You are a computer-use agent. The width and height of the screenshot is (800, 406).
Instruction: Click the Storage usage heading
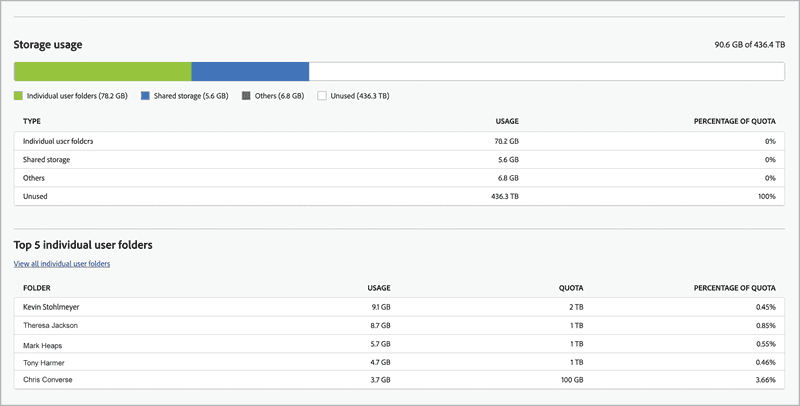coord(48,45)
